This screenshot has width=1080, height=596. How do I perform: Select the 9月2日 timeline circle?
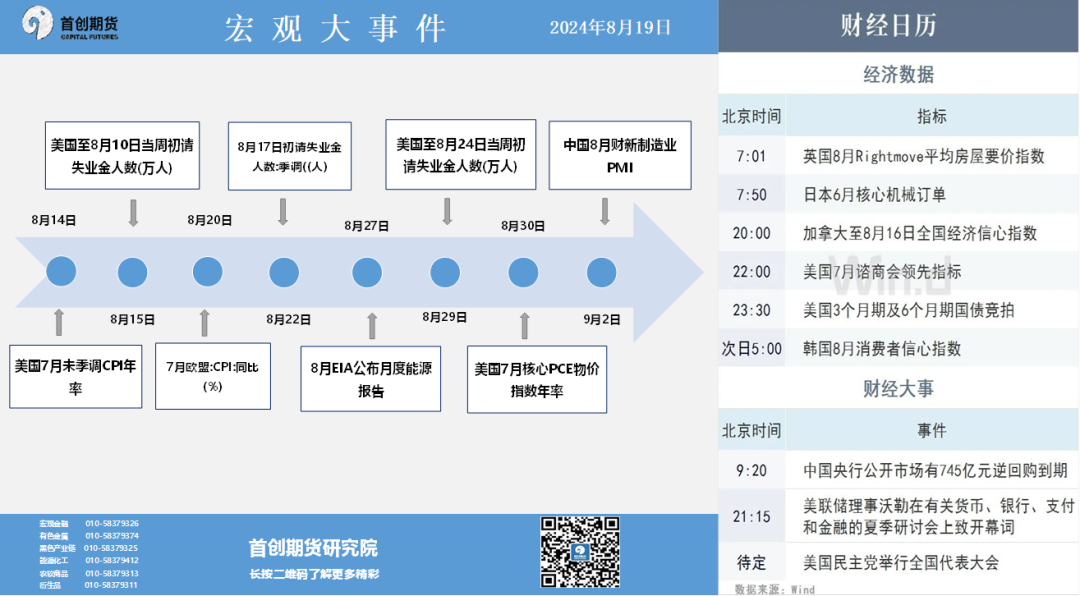[x=601, y=272]
